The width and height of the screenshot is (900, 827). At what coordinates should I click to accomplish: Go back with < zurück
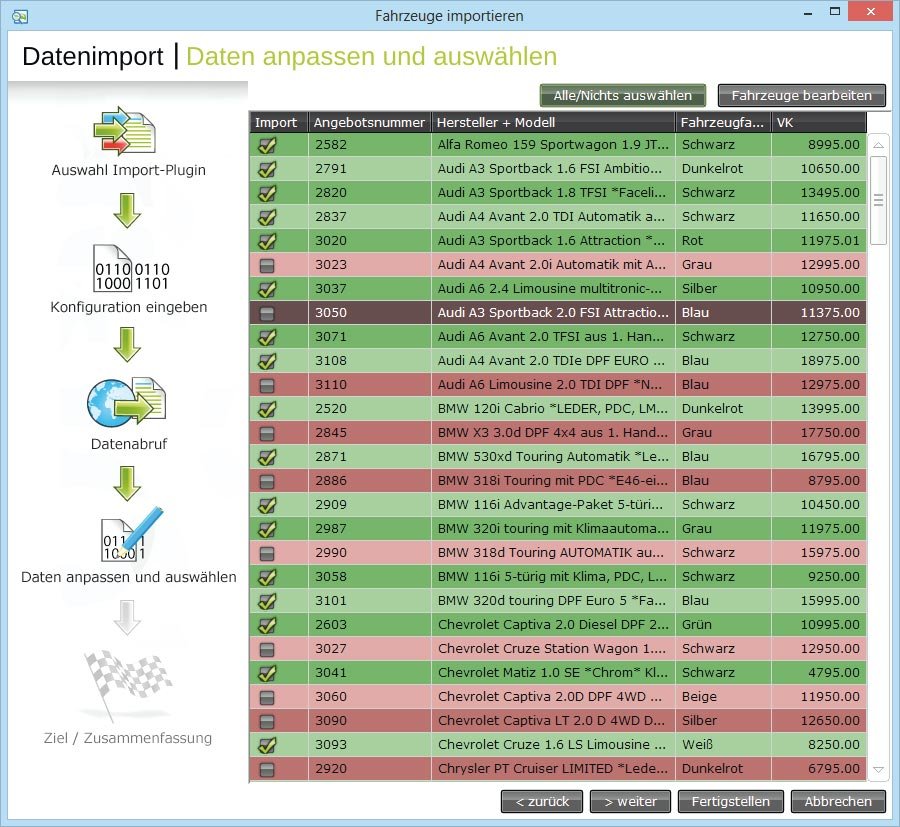click(x=542, y=801)
